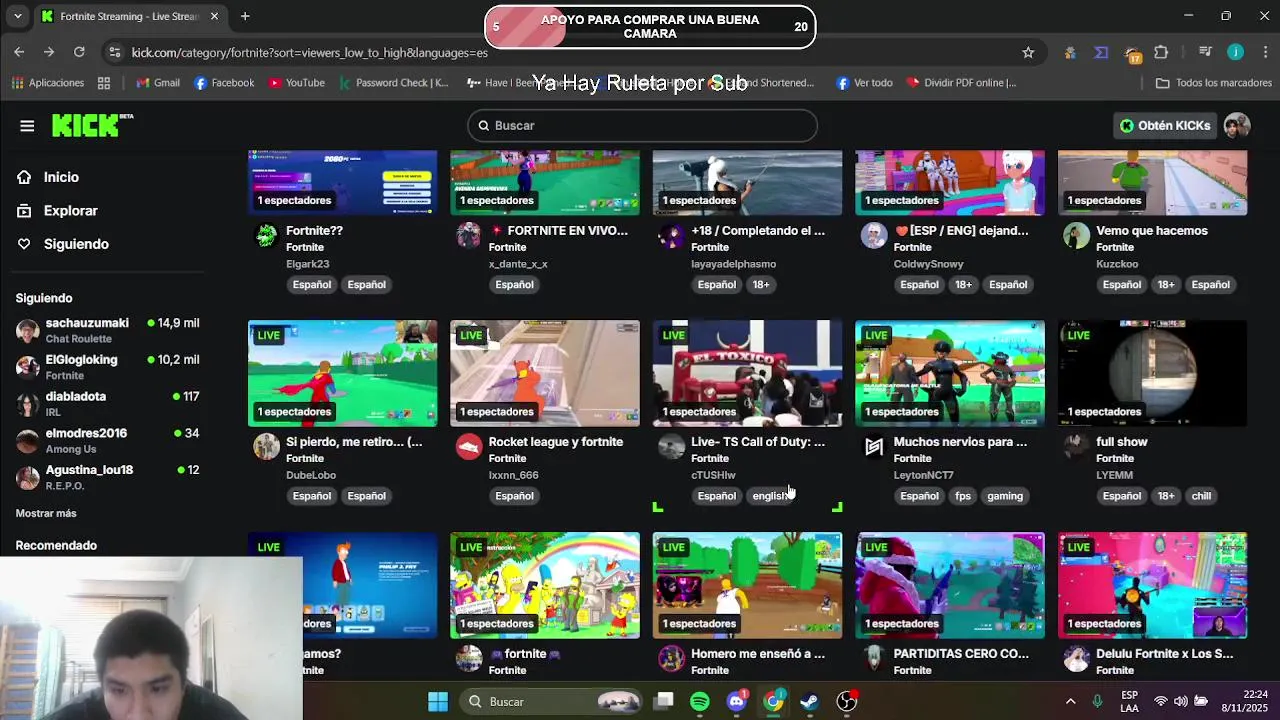Bookmark this page with the star icon

(x=1028, y=52)
